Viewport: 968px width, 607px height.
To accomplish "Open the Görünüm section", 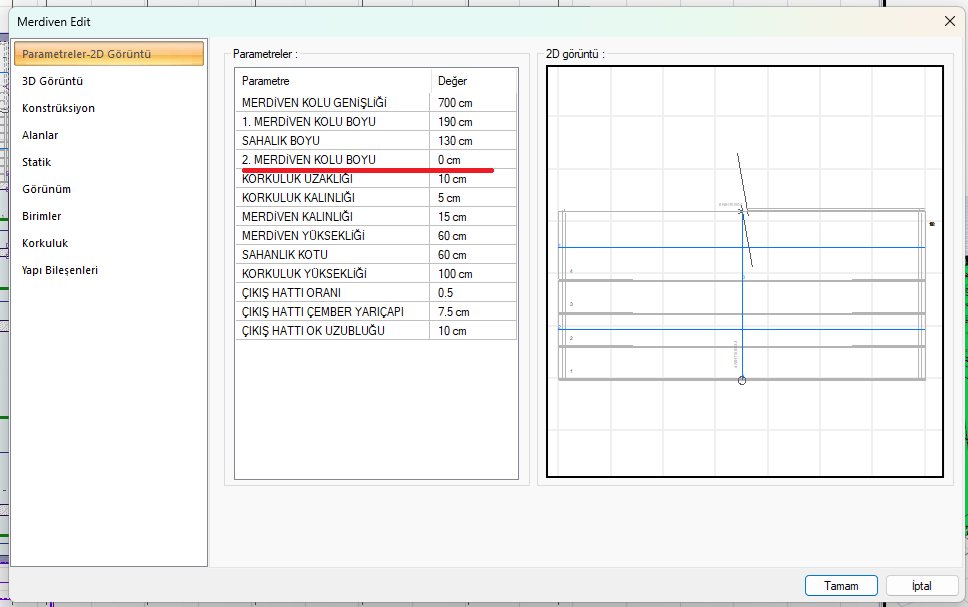I will click(46, 189).
